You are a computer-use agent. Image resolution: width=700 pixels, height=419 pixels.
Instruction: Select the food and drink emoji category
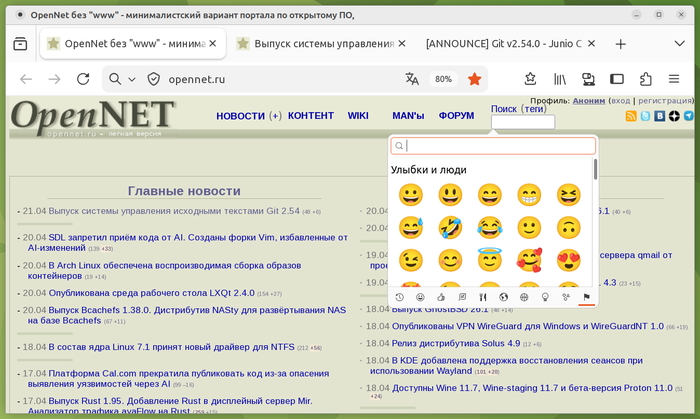(482, 297)
